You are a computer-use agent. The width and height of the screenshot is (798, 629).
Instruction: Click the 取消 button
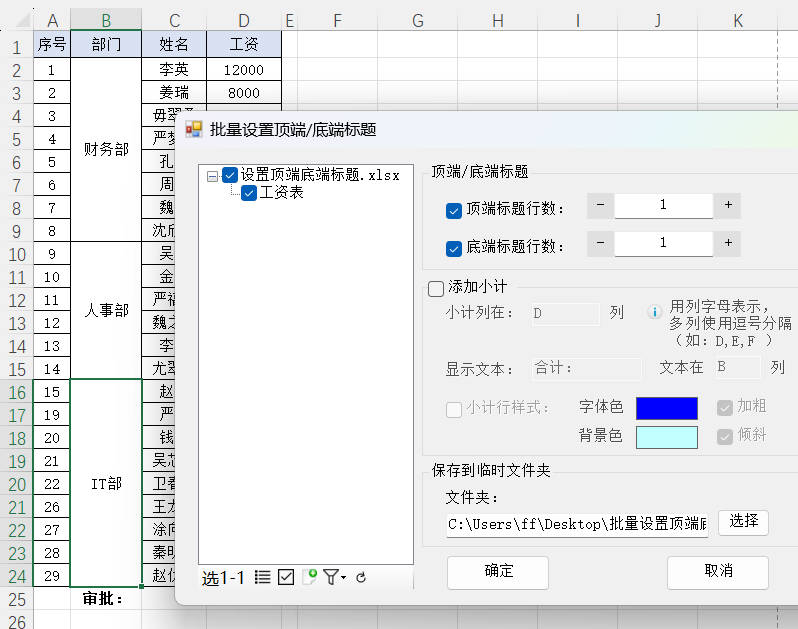pyautogui.click(x=717, y=571)
